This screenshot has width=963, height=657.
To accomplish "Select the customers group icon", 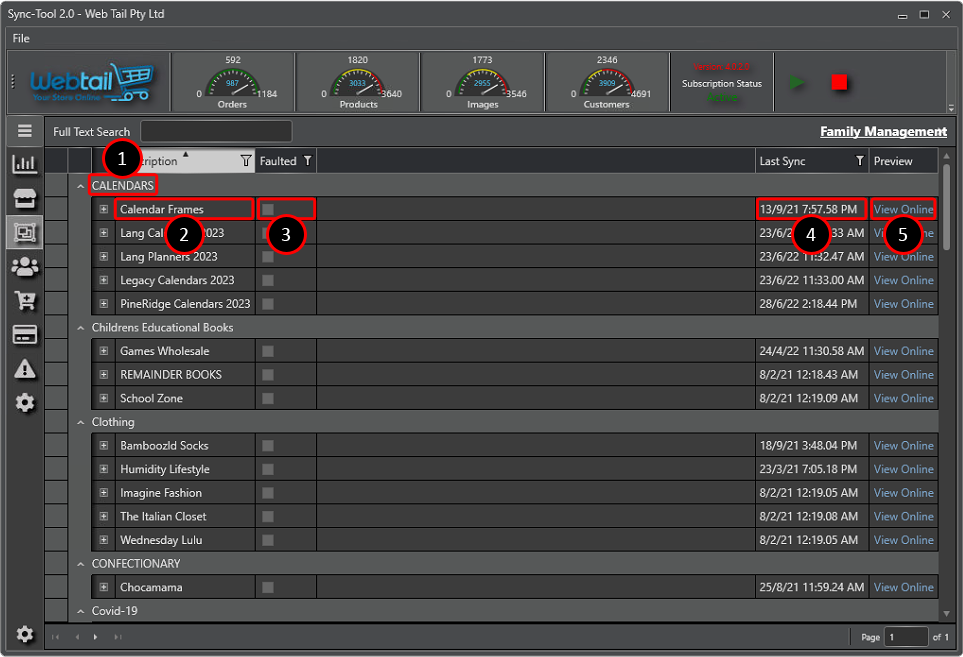I will (25, 266).
